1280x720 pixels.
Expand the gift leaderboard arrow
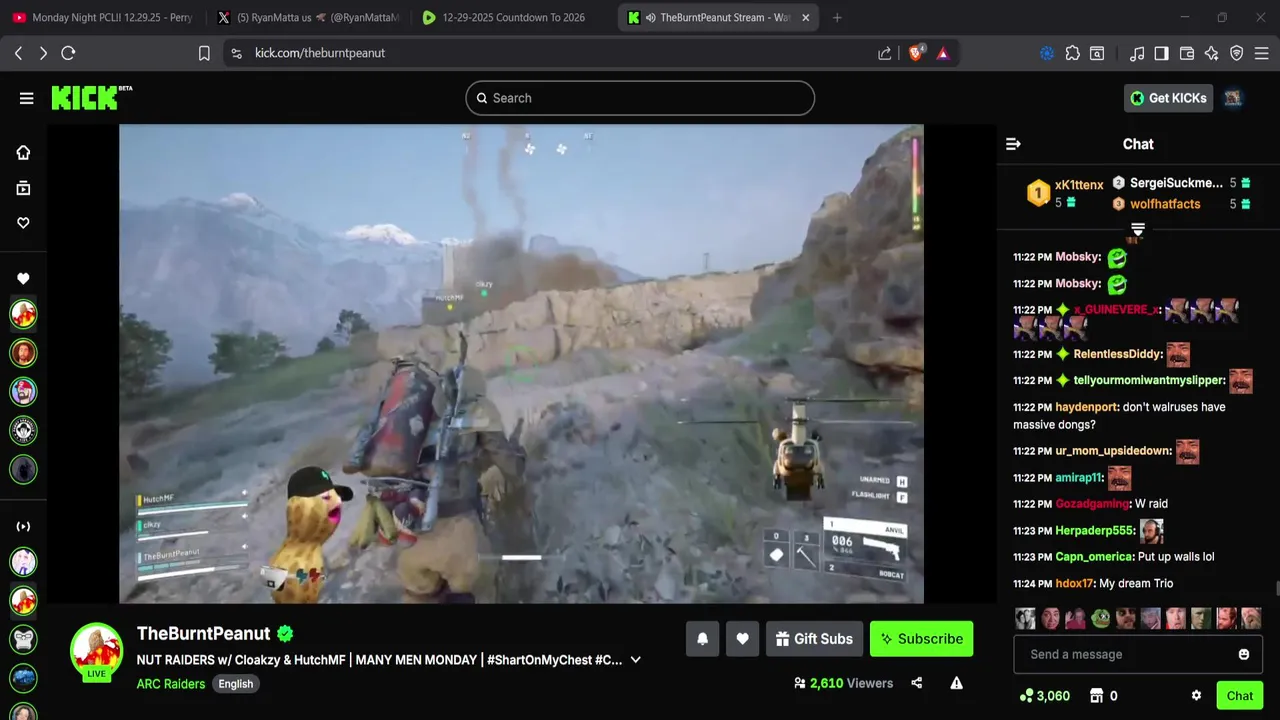[1137, 230]
